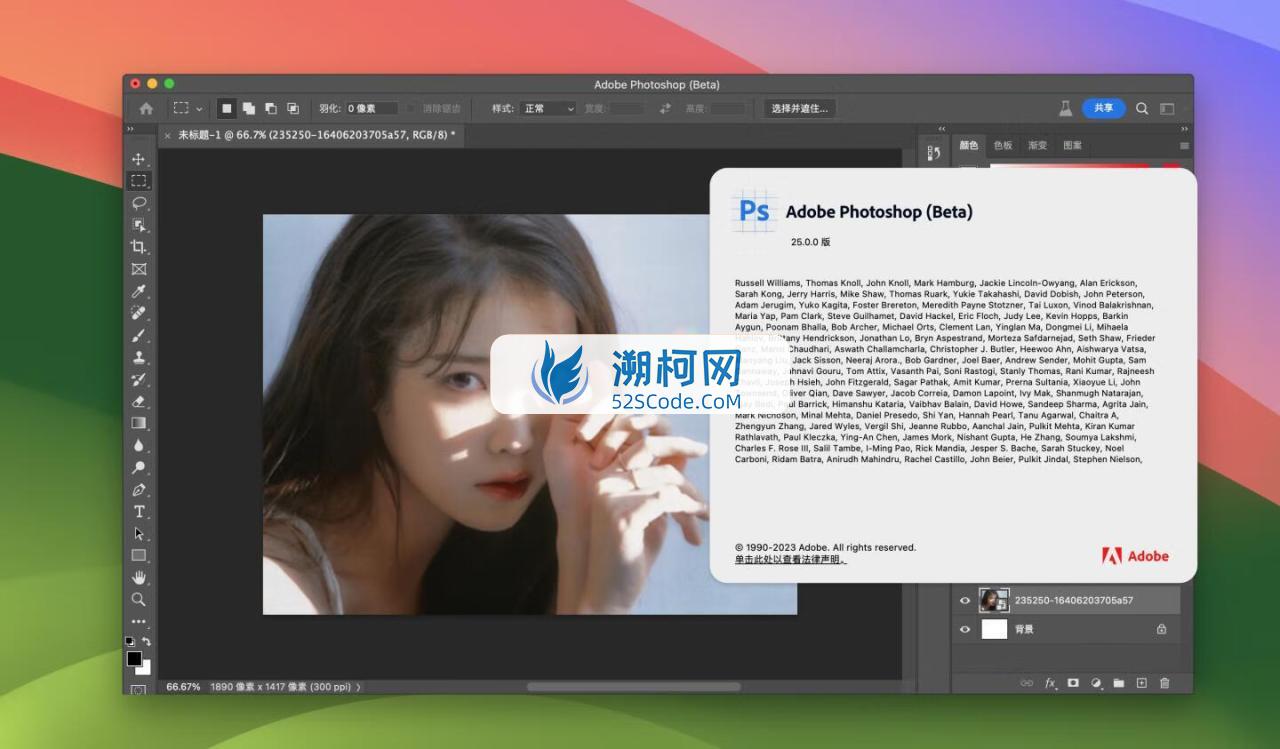Viewport: 1280px width, 749px height.
Task: Choose Subtract from selection mode
Action: [x=271, y=108]
